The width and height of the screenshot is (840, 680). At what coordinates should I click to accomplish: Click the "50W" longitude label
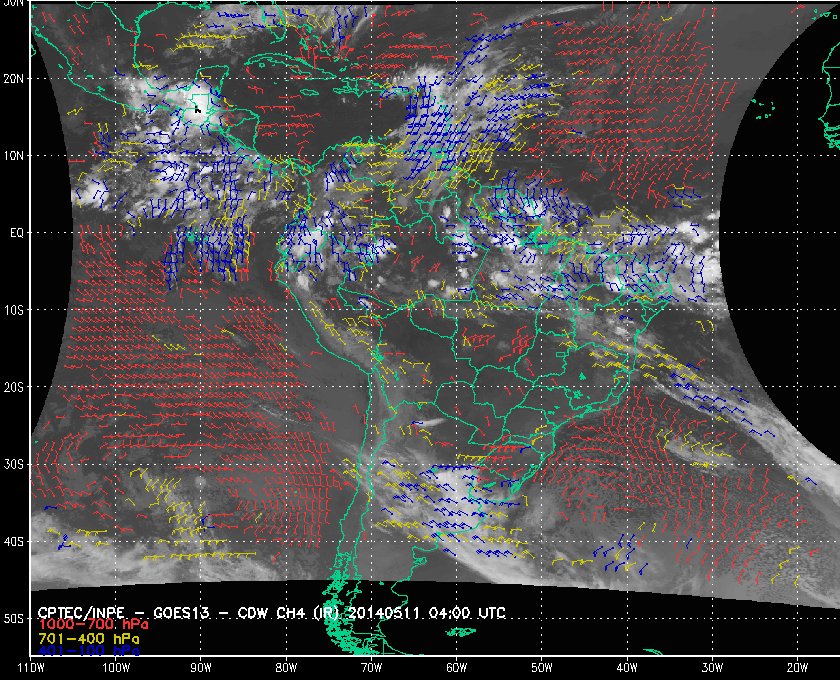(542, 668)
